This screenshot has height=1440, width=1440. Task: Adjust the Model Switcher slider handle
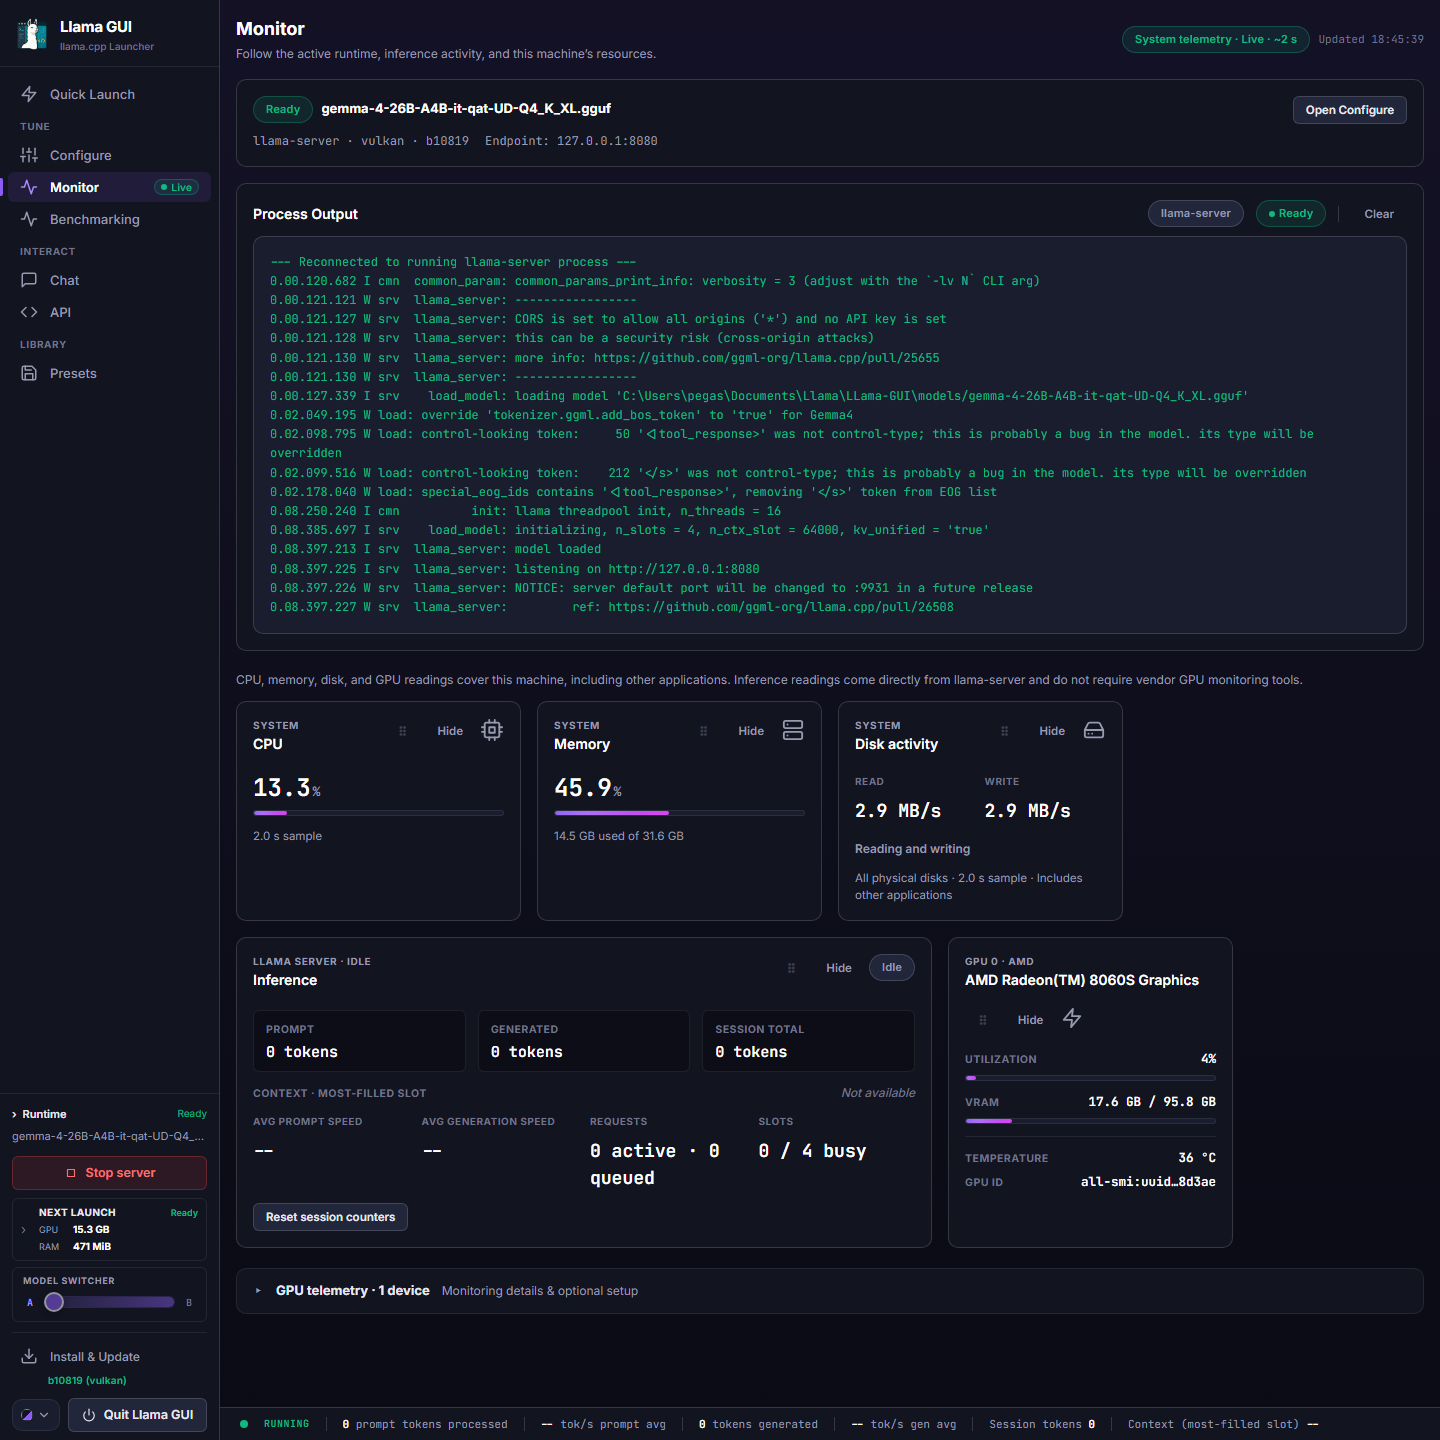[54, 1302]
